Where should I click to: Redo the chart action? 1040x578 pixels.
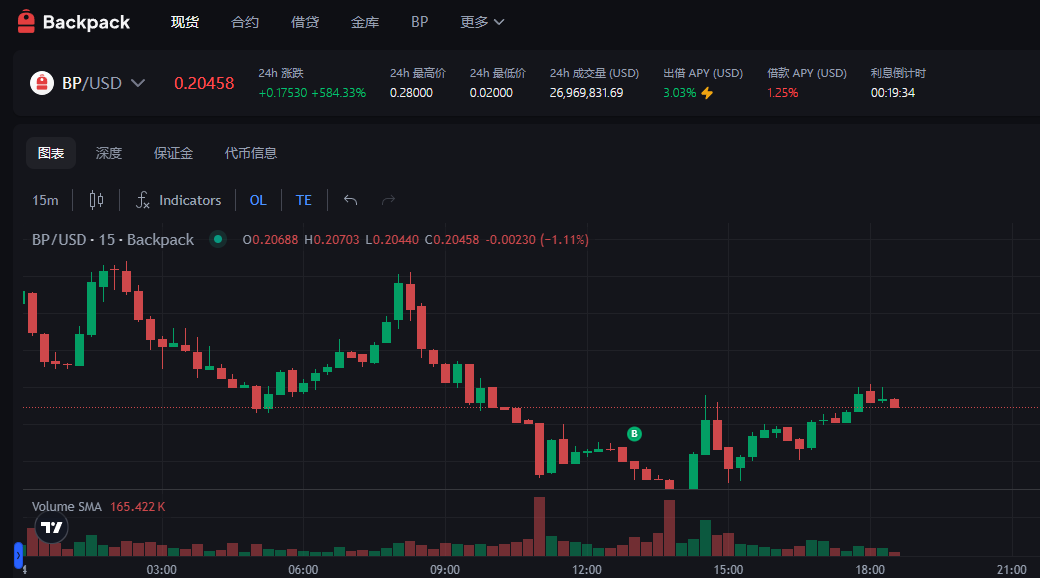click(x=388, y=200)
